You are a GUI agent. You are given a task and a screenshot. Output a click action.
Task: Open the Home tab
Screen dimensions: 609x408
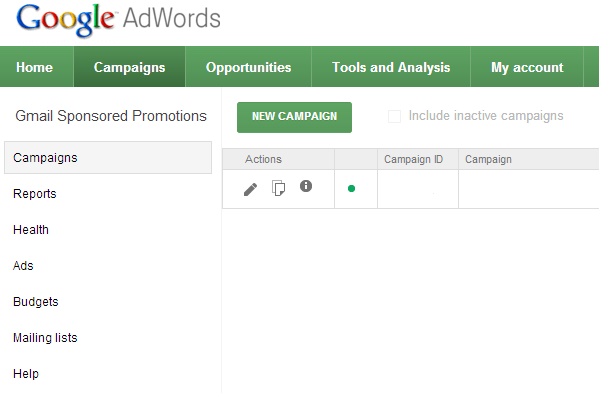coord(35,67)
